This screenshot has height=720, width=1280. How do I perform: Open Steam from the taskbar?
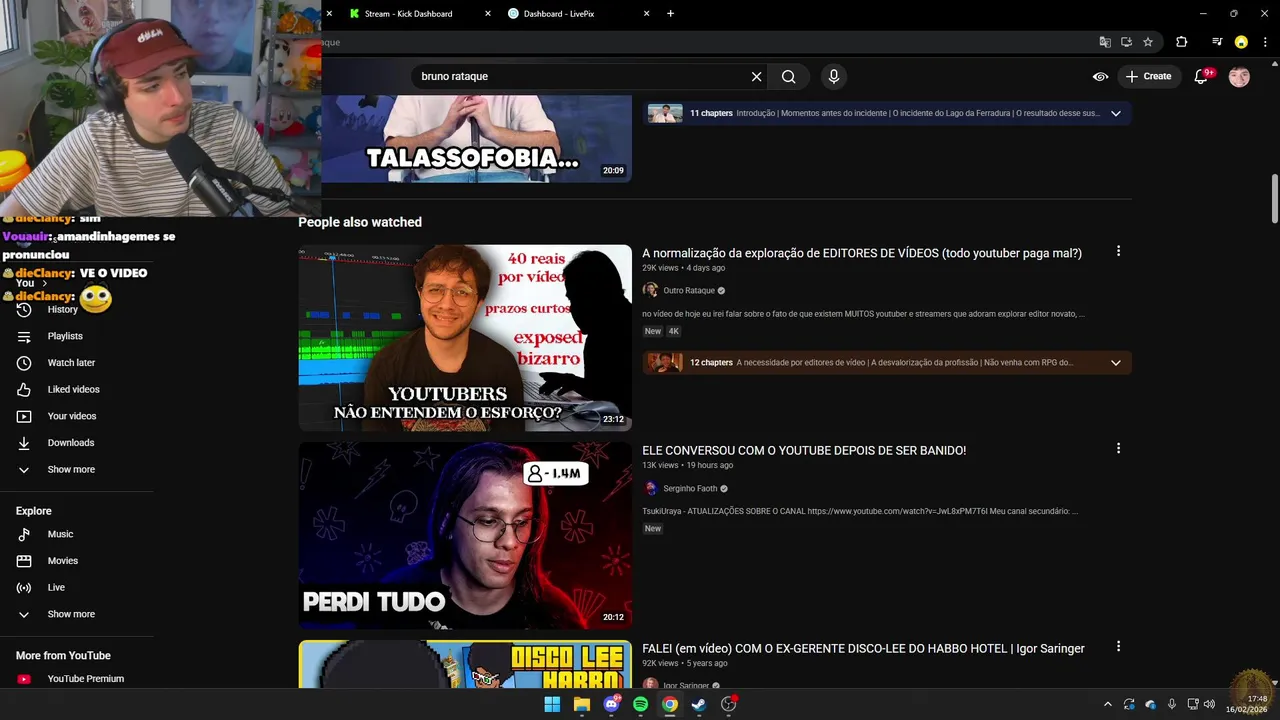[x=699, y=704]
